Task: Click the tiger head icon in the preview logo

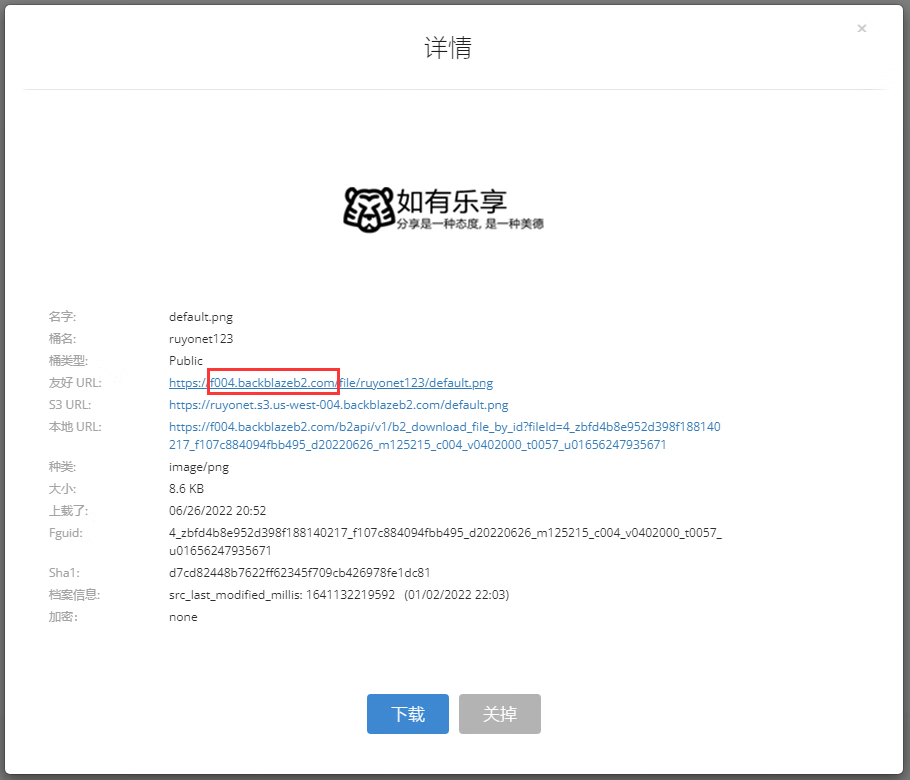Action: [x=368, y=208]
